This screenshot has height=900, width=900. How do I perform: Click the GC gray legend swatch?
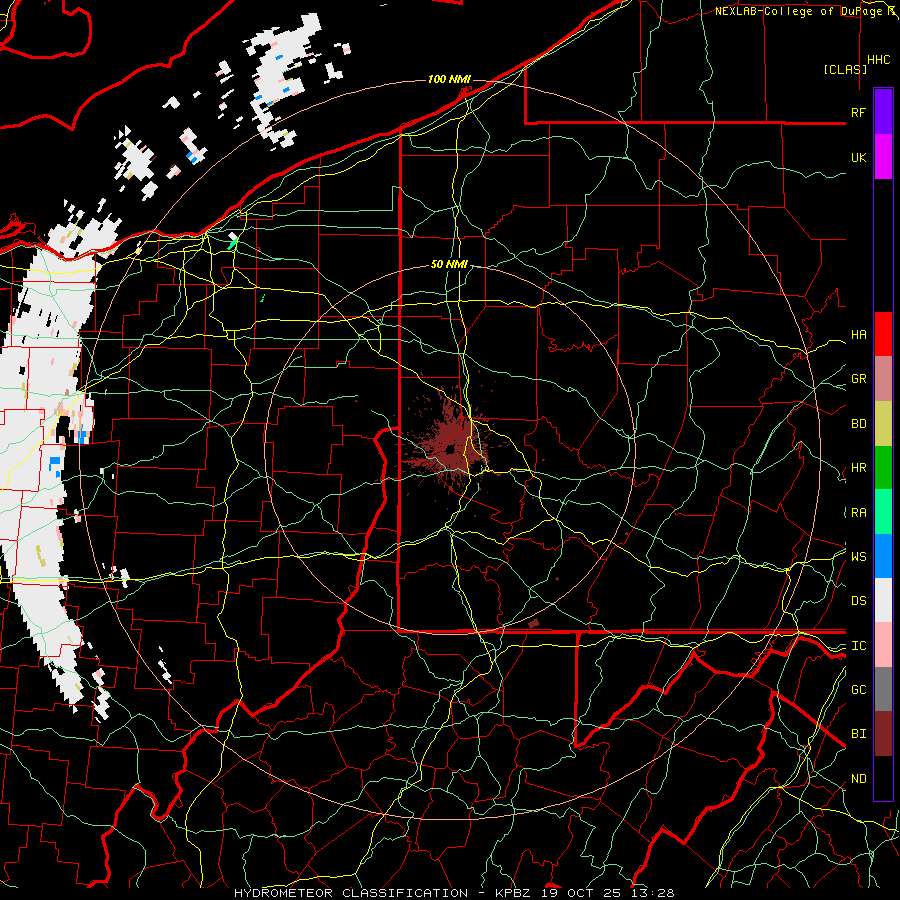coord(883,689)
